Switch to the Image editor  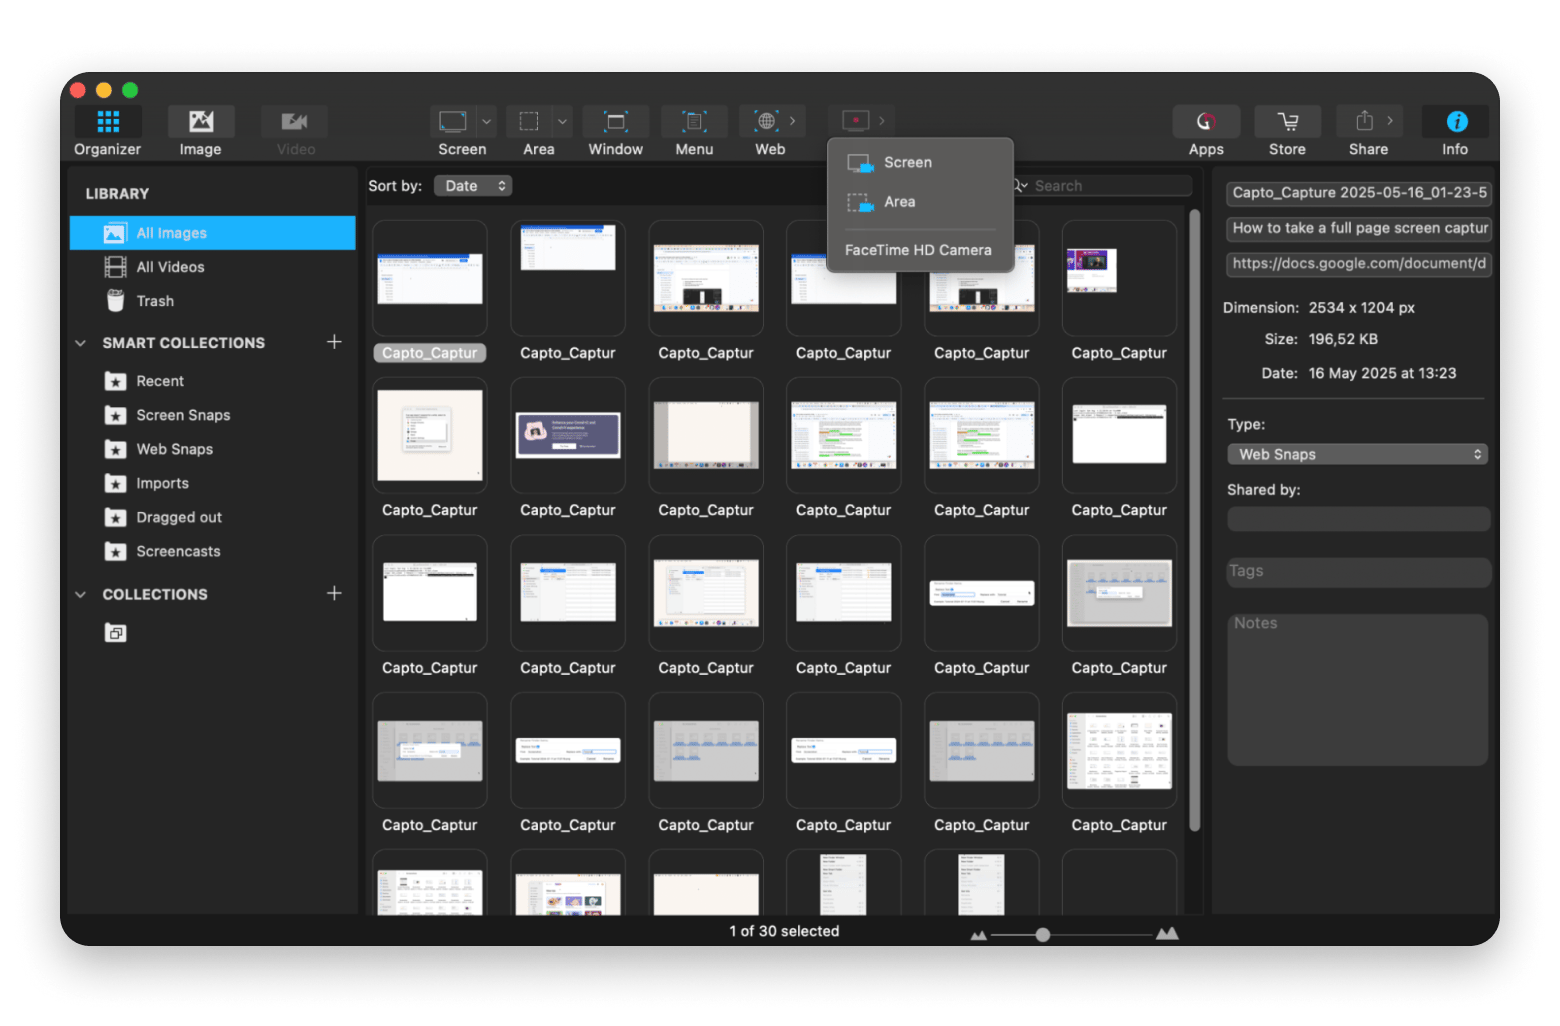(x=200, y=122)
